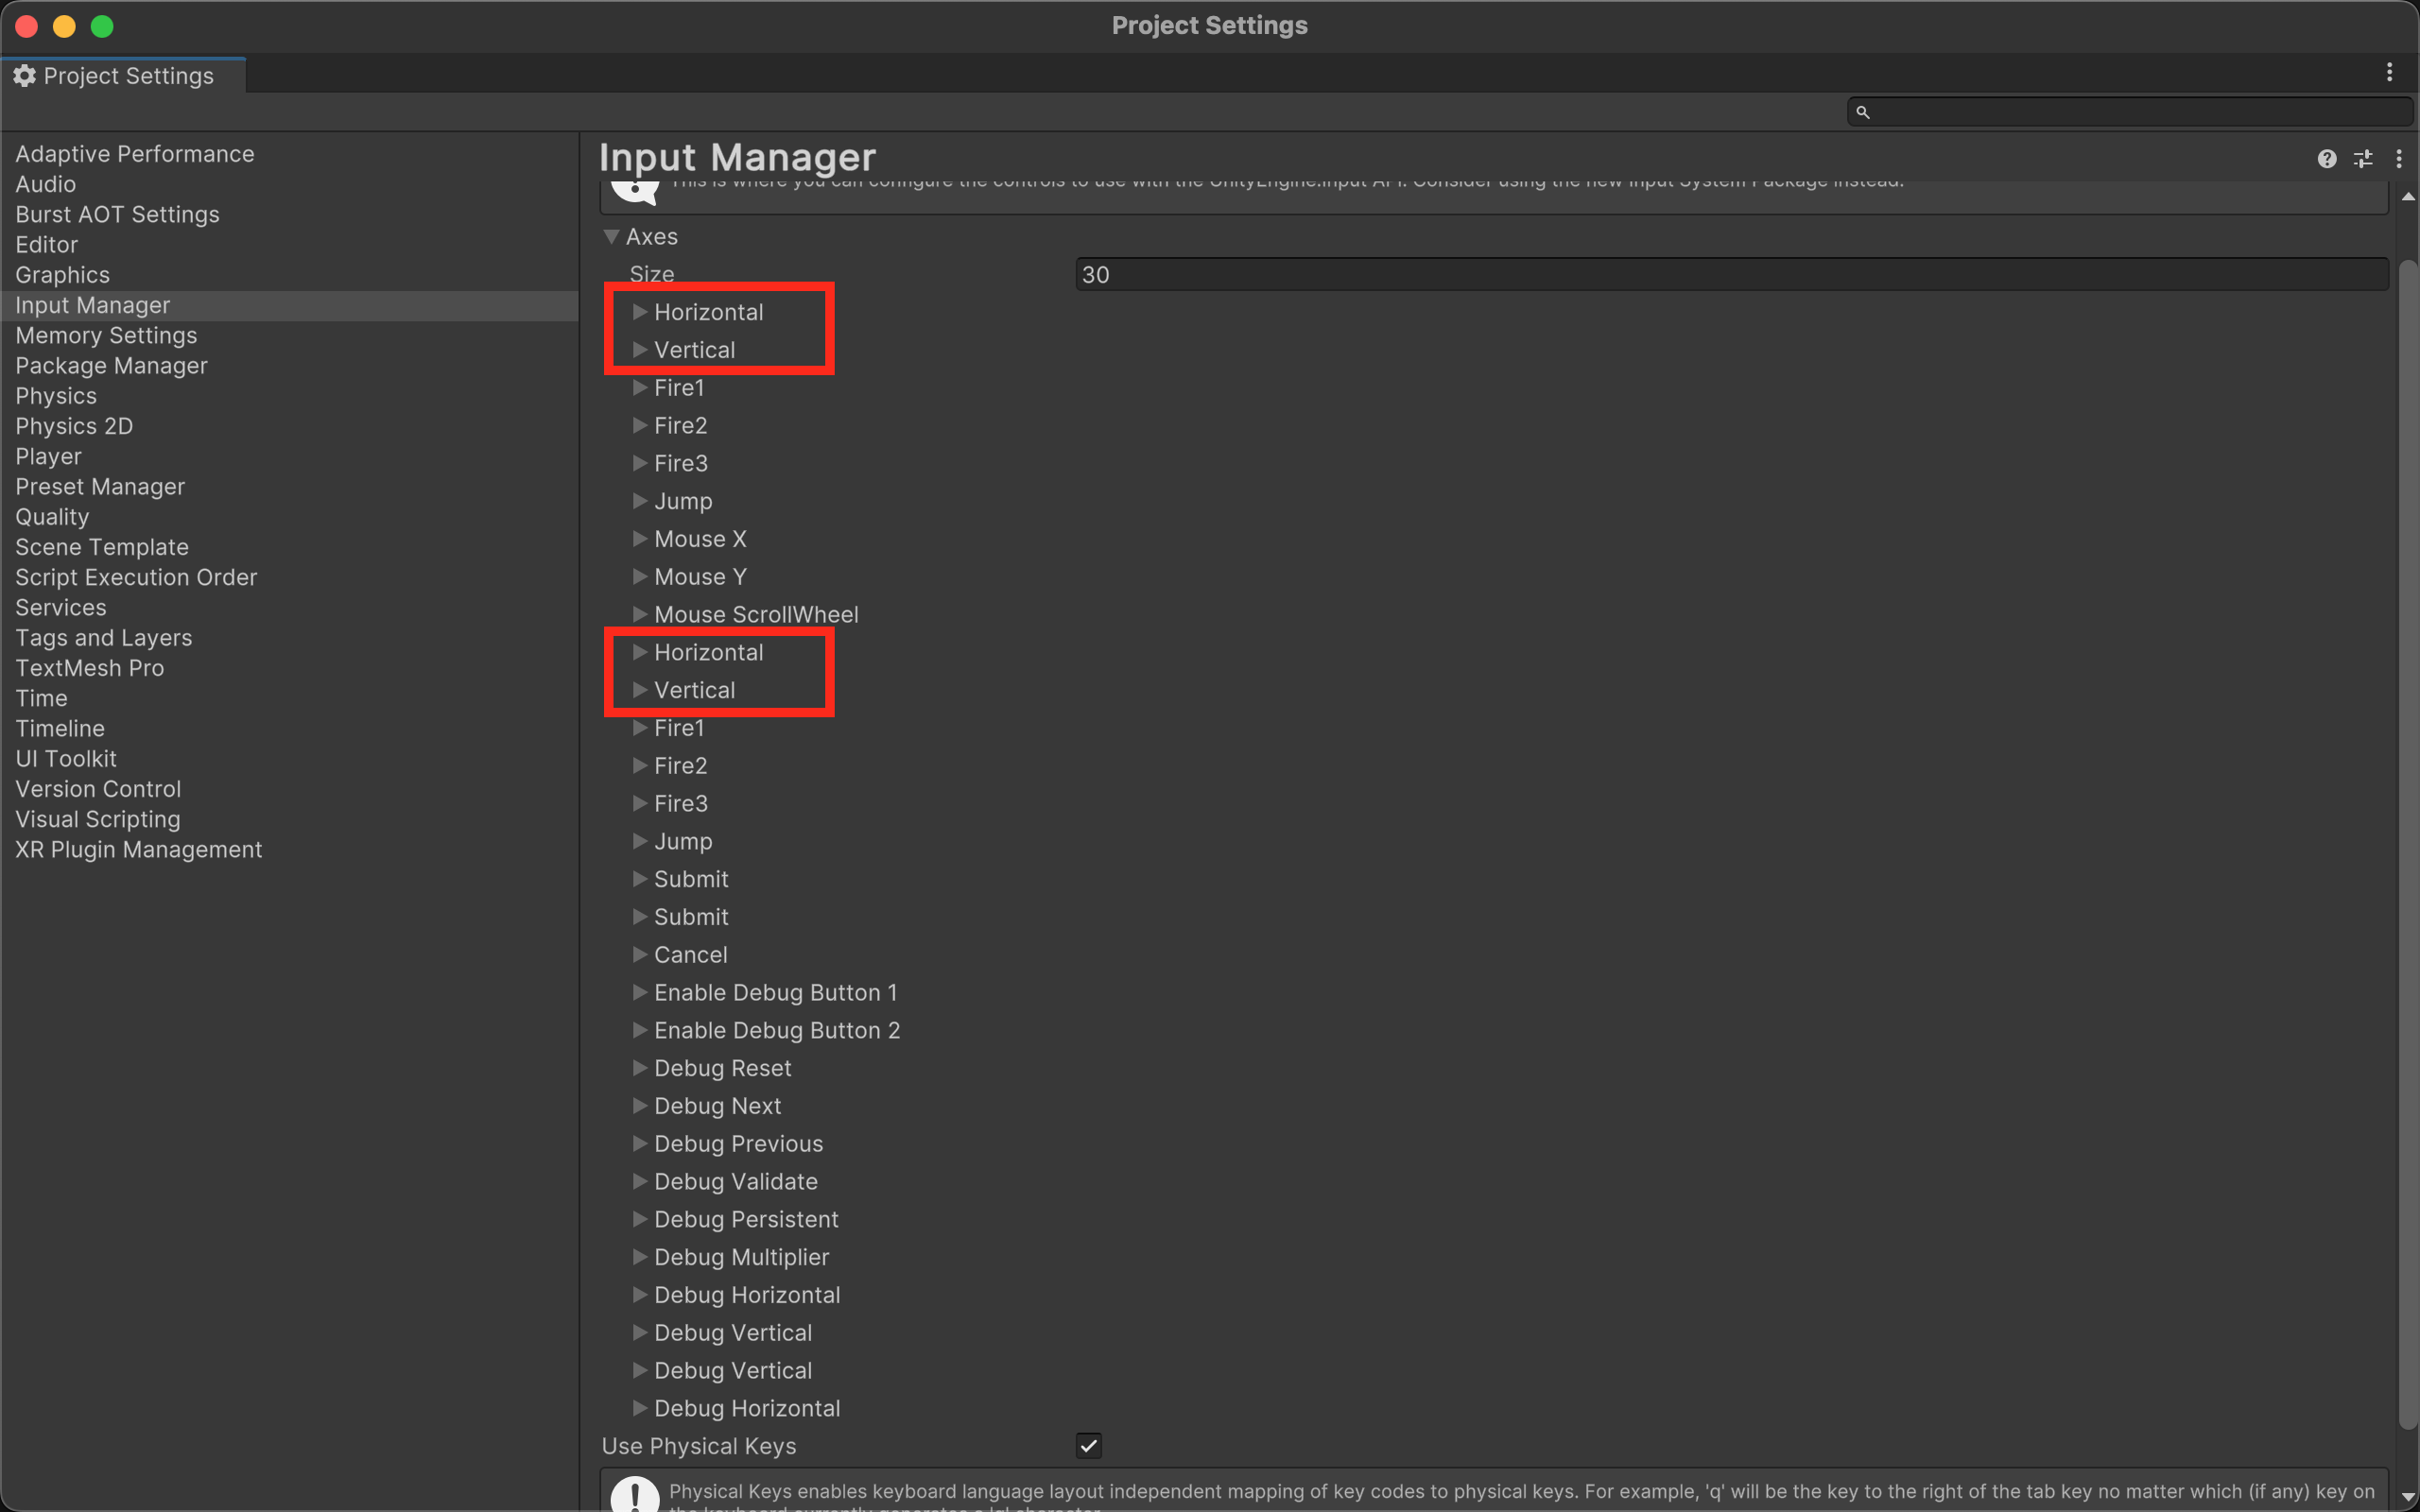Click the console icon below the Input Manager title
The width and height of the screenshot is (2420, 1512).
click(636, 190)
